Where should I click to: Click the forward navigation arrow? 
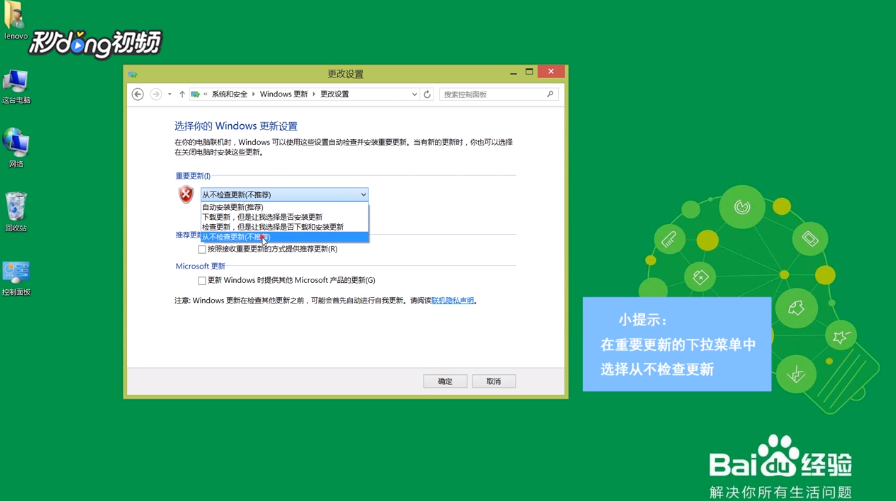(x=155, y=94)
